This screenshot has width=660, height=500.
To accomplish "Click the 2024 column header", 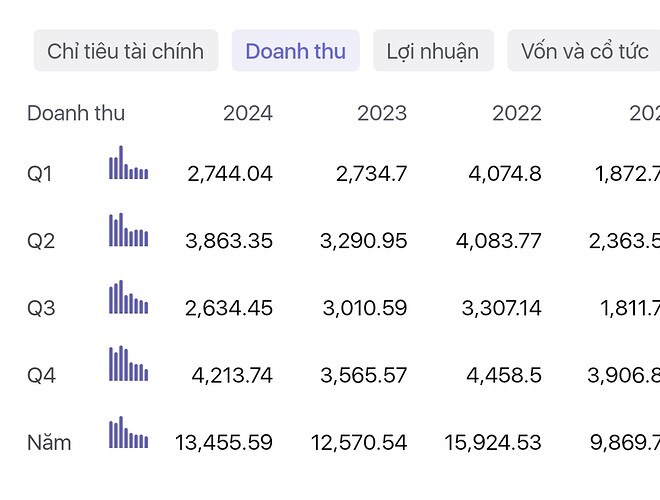I will tap(247, 113).
